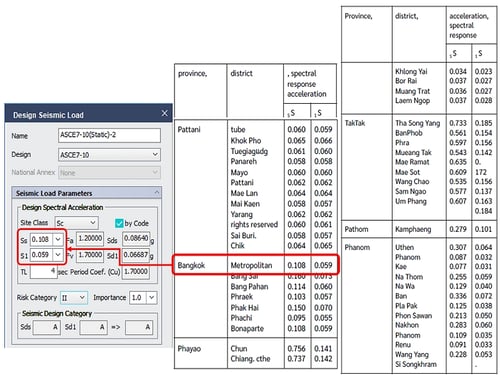Viewport: 500px width, 375px height.
Task: Click the Khlong Yai district entry
Action: [x=411, y=71]
